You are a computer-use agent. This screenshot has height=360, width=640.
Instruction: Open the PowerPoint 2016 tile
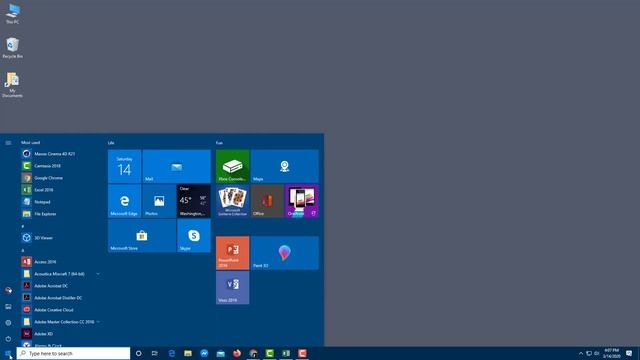tap(233, 253)
